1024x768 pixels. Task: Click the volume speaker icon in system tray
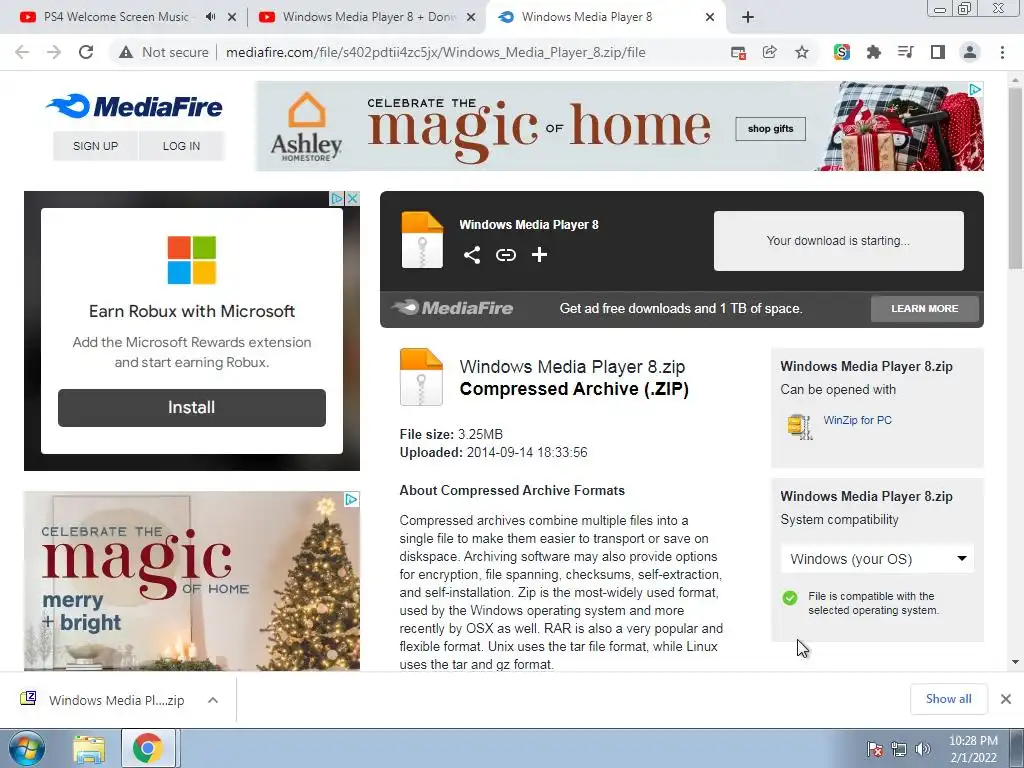[923, 749]
